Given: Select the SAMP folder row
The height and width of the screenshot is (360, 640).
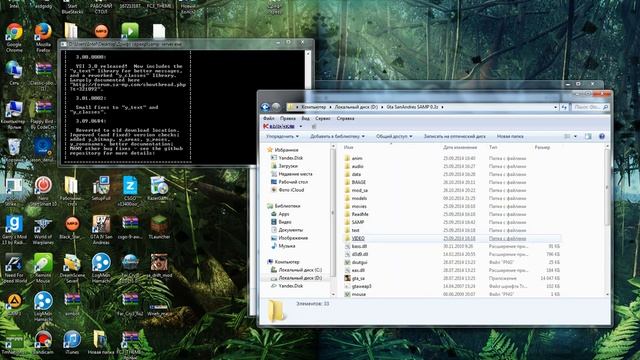Looking at the screenshot, I should point(452,222).
